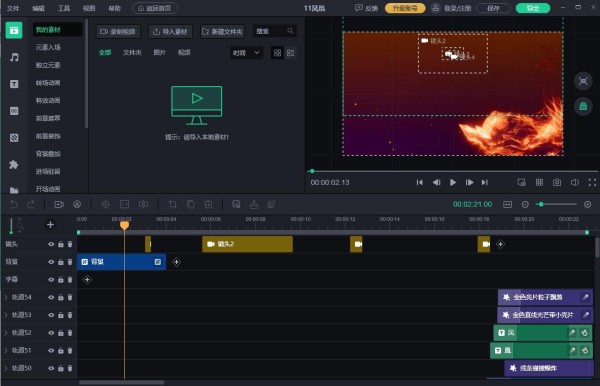
Task: Expand track 轨道50
Action: (x=6, y=368)
